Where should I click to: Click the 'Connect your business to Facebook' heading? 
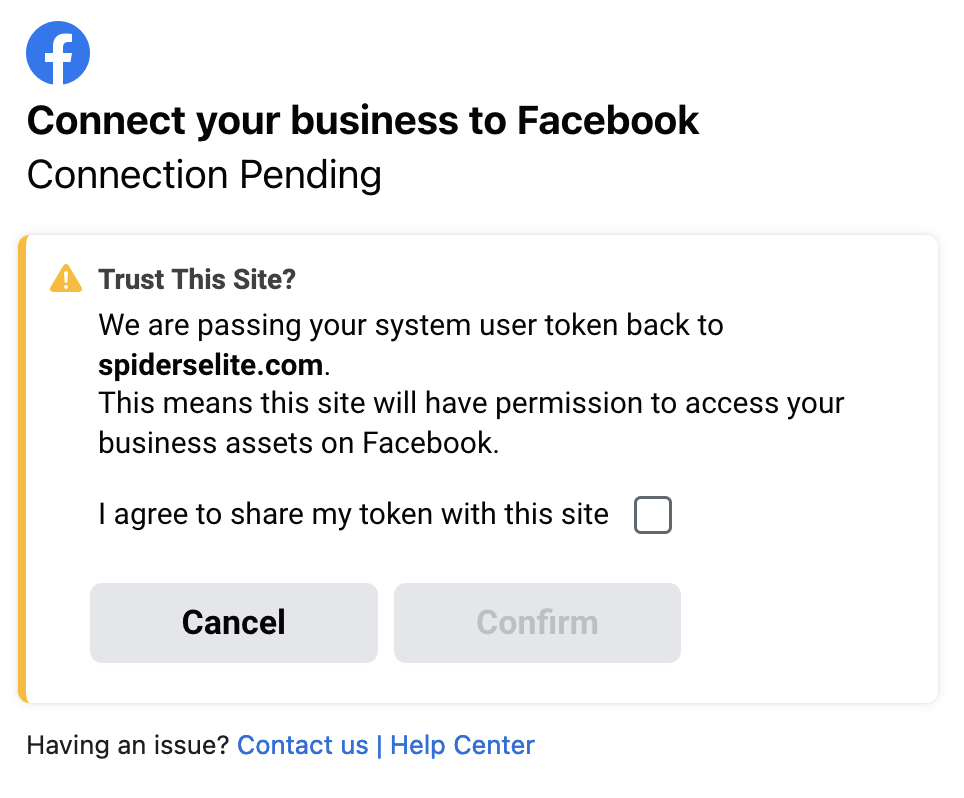pyautogui.click(x=363, y=120)
